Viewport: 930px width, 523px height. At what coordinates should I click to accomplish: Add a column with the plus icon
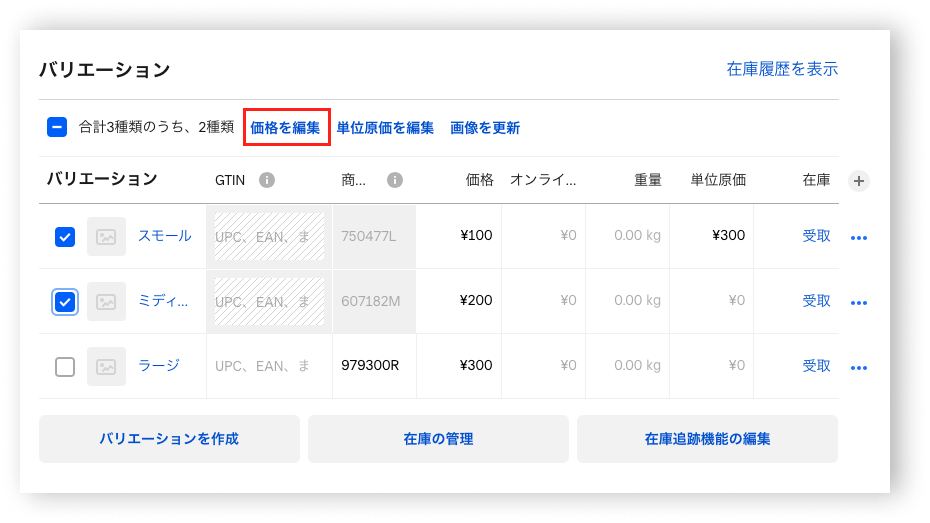[859, 181]
